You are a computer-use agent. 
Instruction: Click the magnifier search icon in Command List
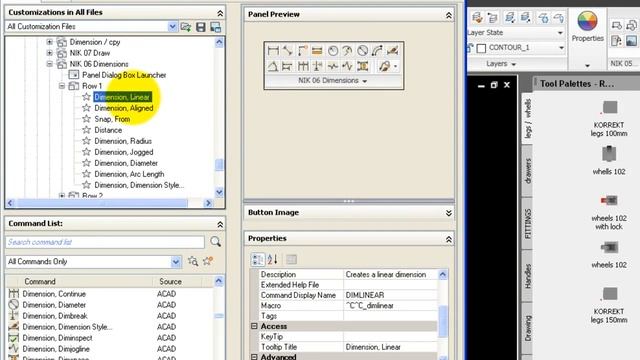point(216,242)
